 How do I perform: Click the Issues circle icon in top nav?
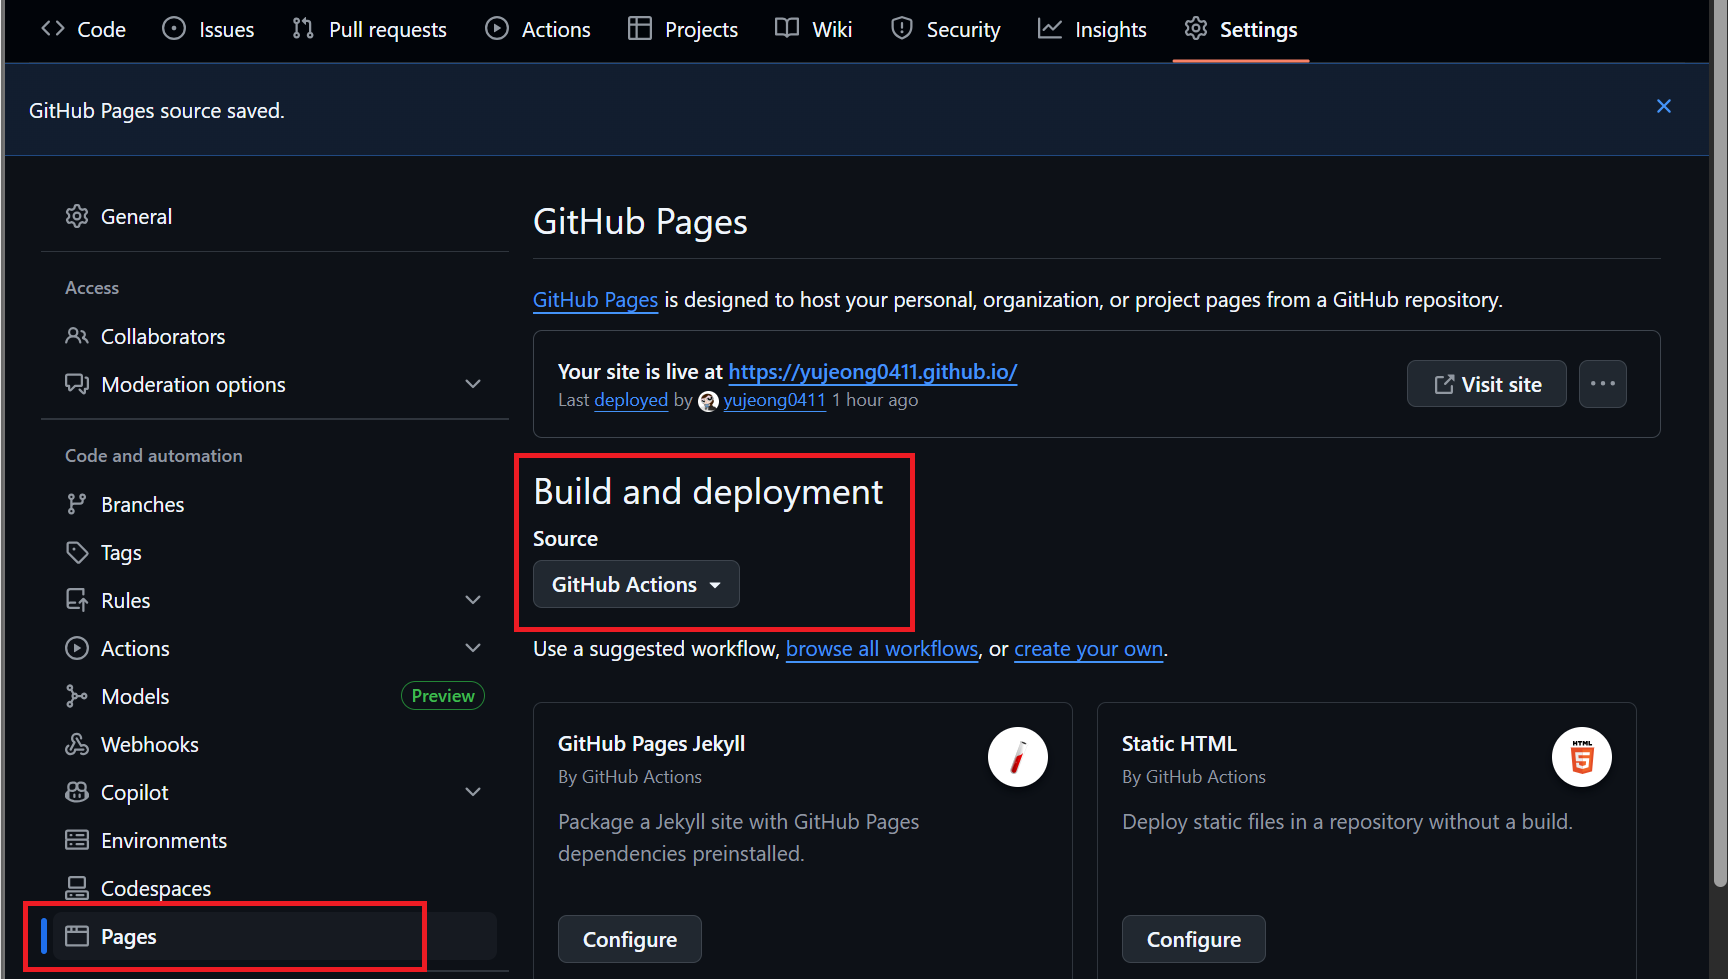tap(174, 29)
